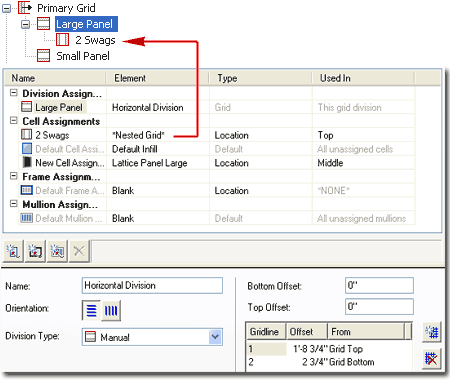The image size is (450, 381).
Task: Collapse the Frame Assignments group
Action: click(13, 176)
